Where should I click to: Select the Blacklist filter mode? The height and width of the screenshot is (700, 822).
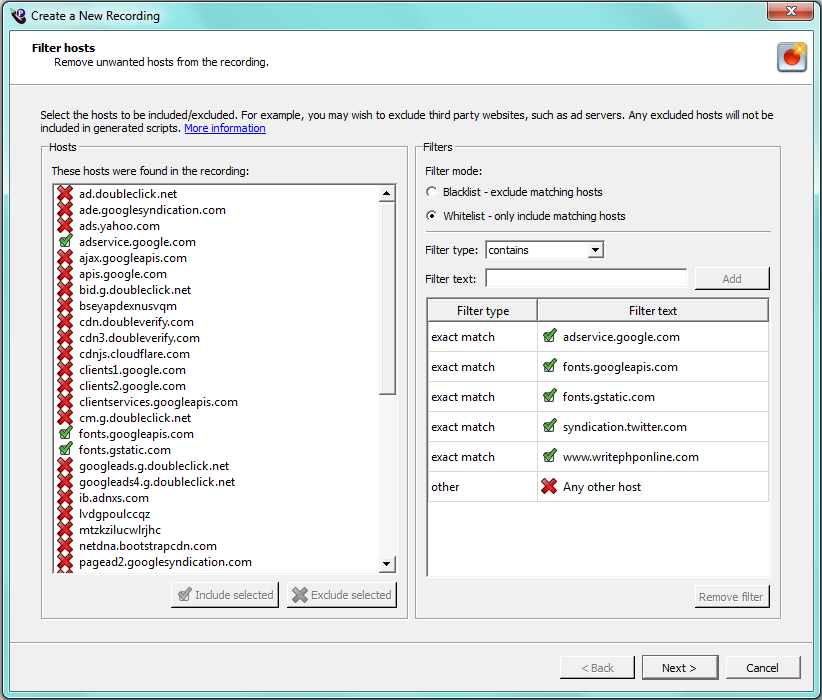click(x=431, y=192)
